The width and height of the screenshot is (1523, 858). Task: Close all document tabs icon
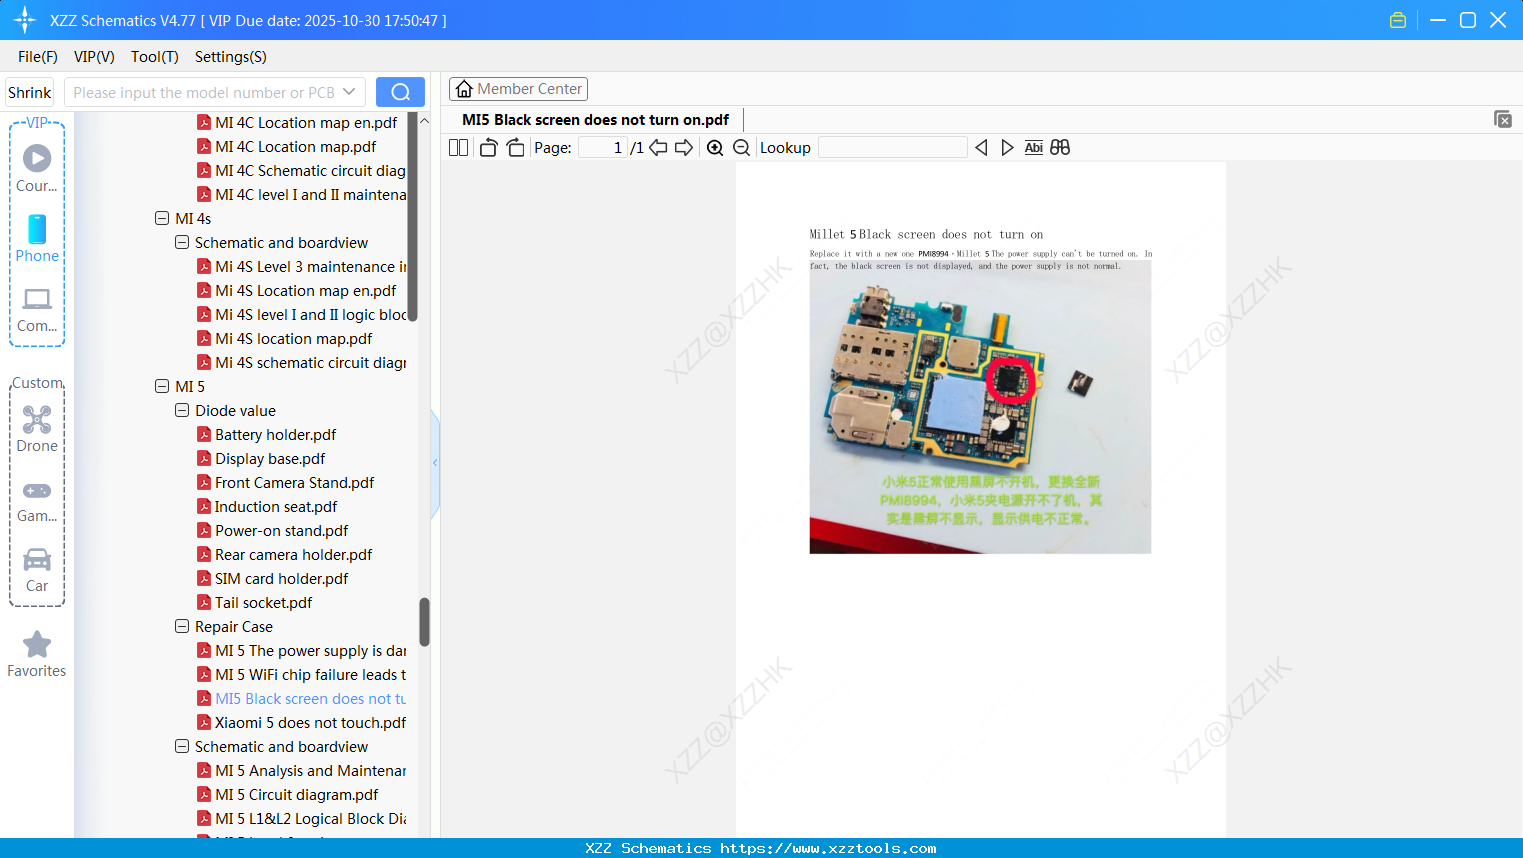[1502, 119]
